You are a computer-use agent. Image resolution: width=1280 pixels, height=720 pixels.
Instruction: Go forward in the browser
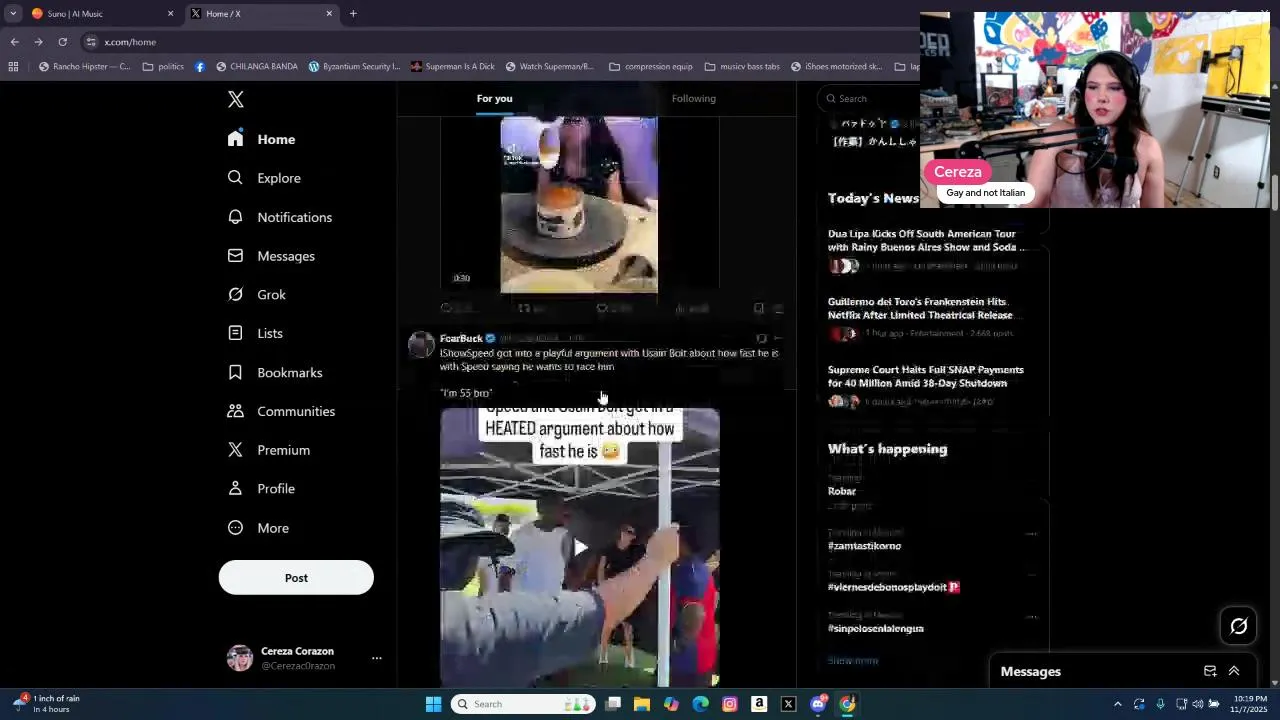[38, 42]
